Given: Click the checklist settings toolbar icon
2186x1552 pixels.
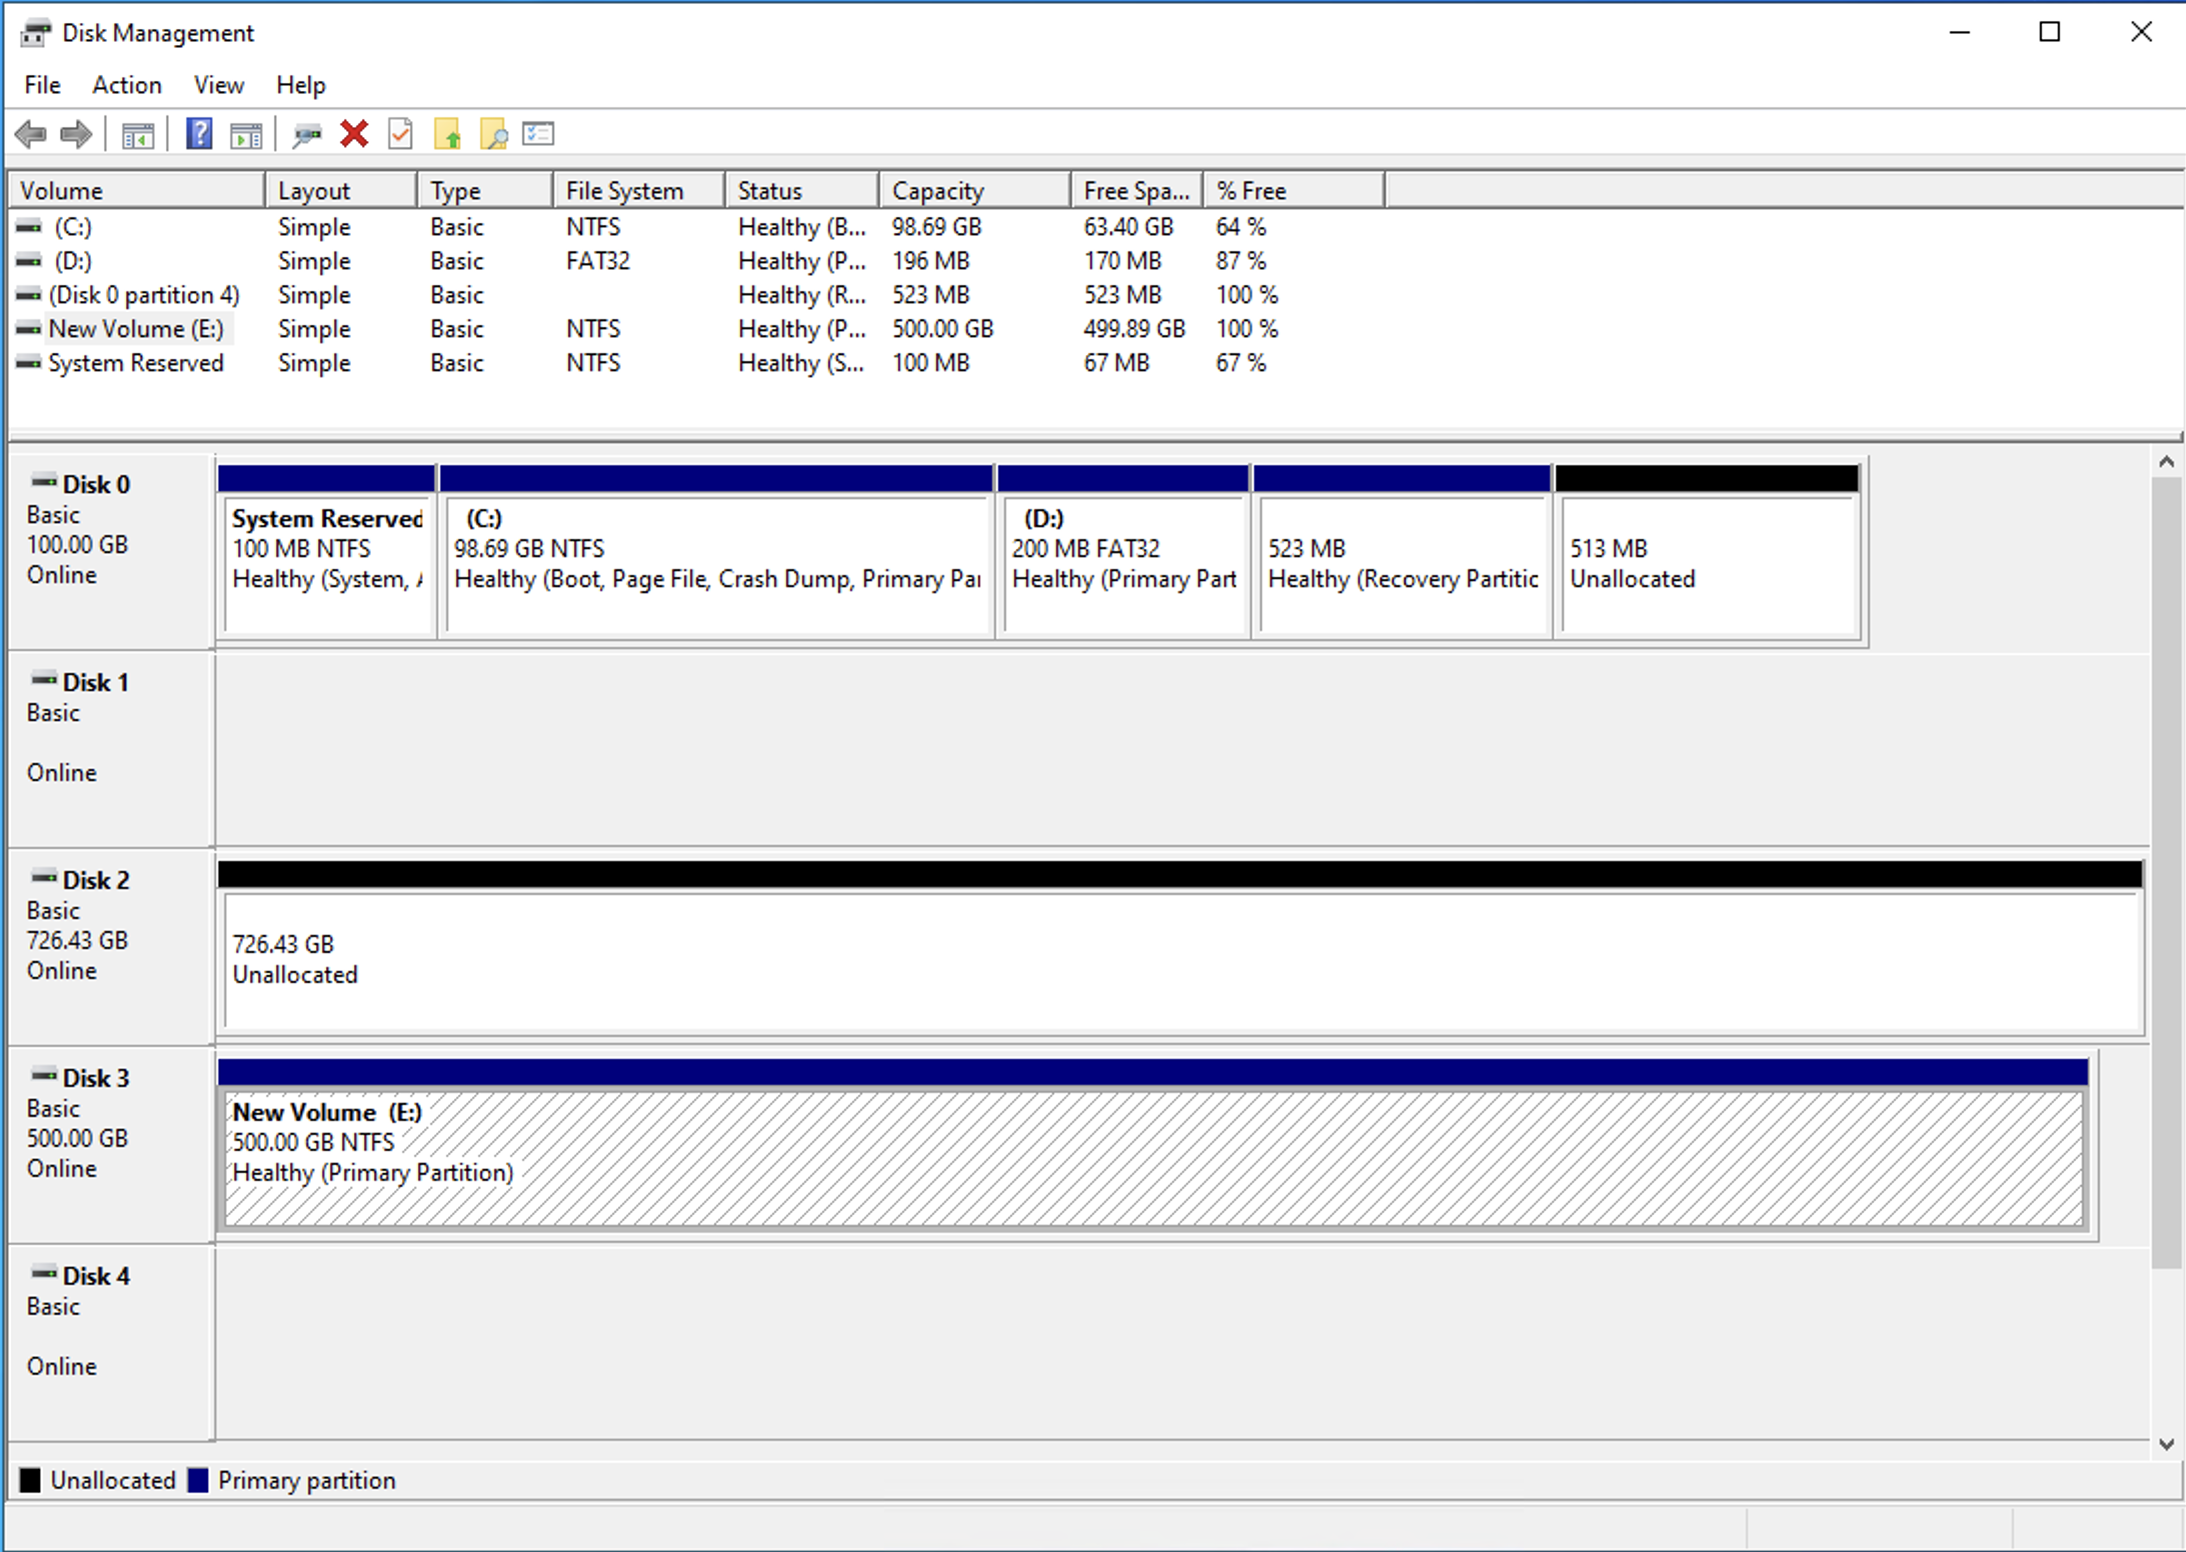Looking at the screenshot, I should point(538,134).
